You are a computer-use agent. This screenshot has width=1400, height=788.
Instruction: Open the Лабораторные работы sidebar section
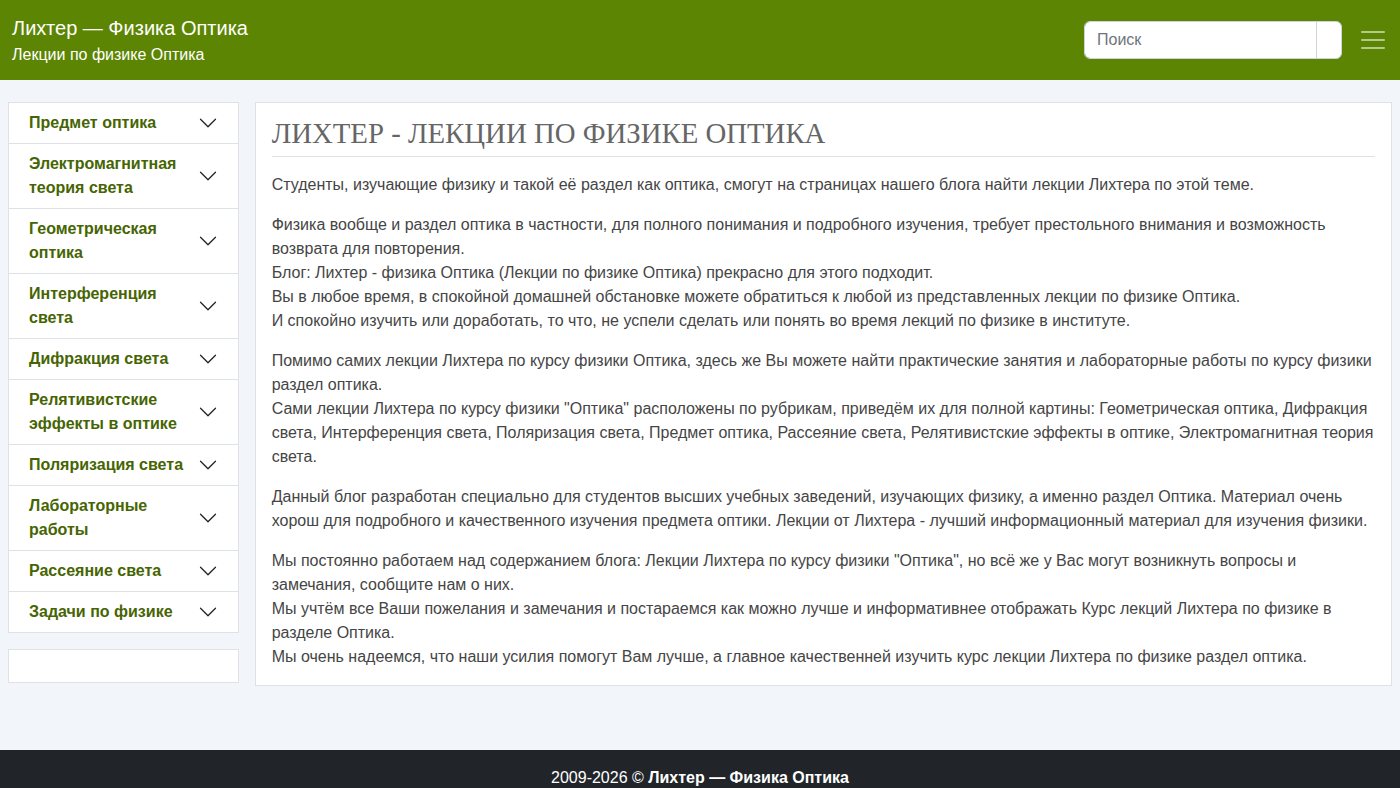123,518
